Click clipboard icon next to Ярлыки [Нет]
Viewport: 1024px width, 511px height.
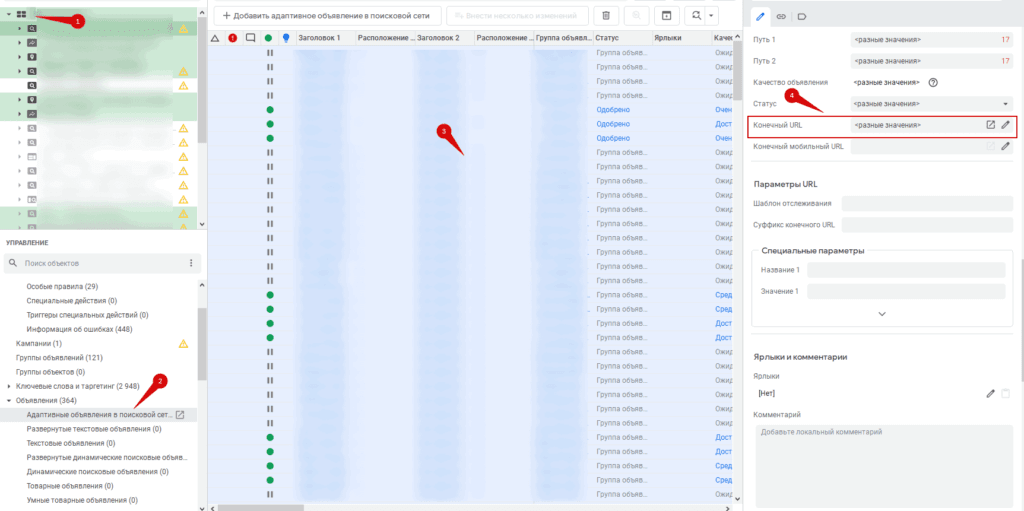coord(1006,393)
